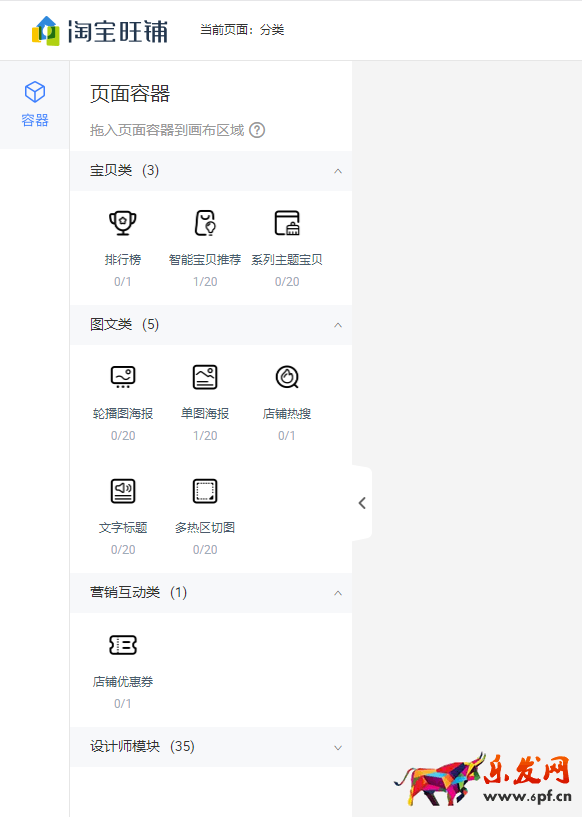Choose the 多热区切图 hotspot icon

(x=205, y=491)
